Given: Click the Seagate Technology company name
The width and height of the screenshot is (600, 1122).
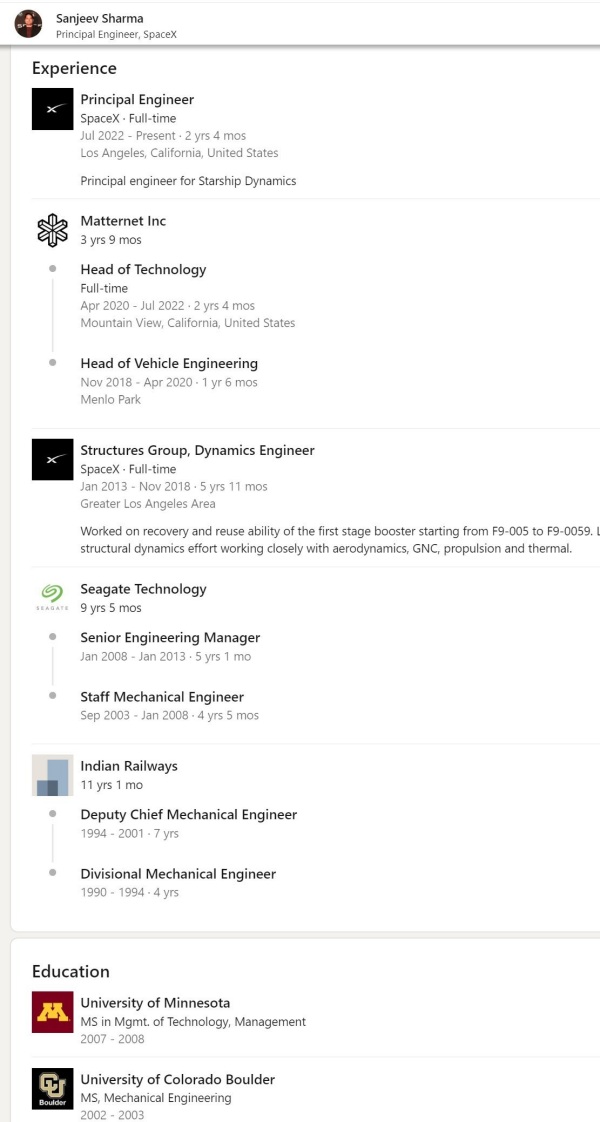Looking at the screenshot, I should pyautogui.click(x=143, y=589).
